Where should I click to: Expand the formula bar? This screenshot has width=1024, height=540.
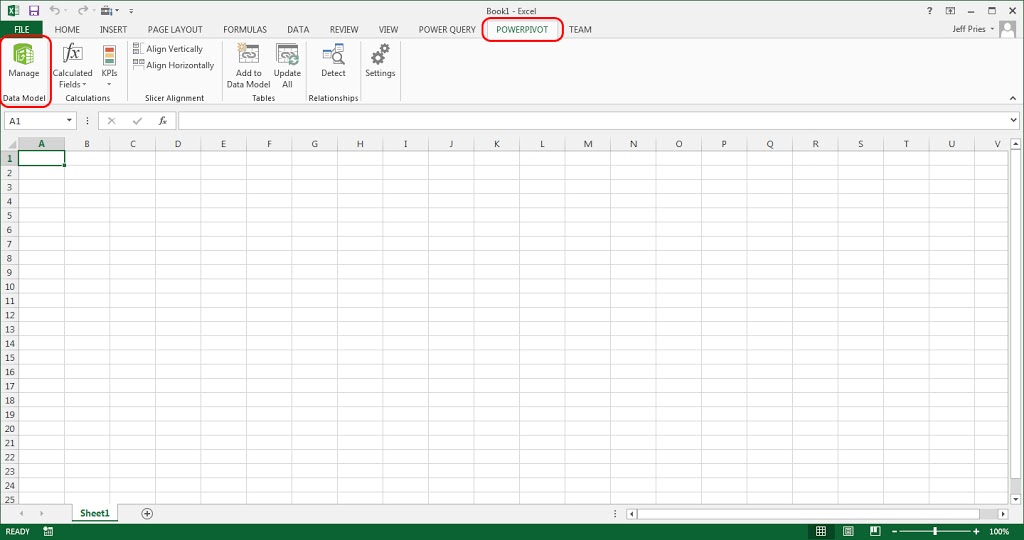[x=1014, y=121]
